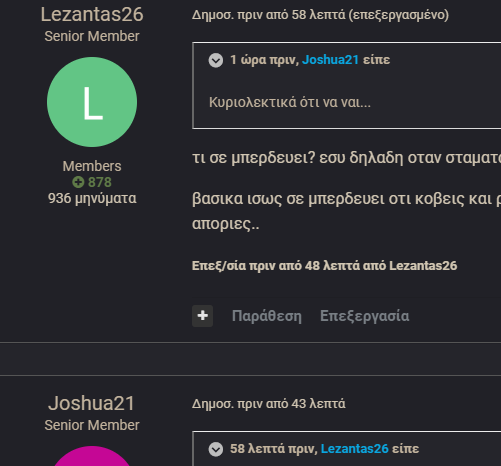Open Lezantas26 profile username heading
The image size is (501, 466).
[x=92, y=15]
